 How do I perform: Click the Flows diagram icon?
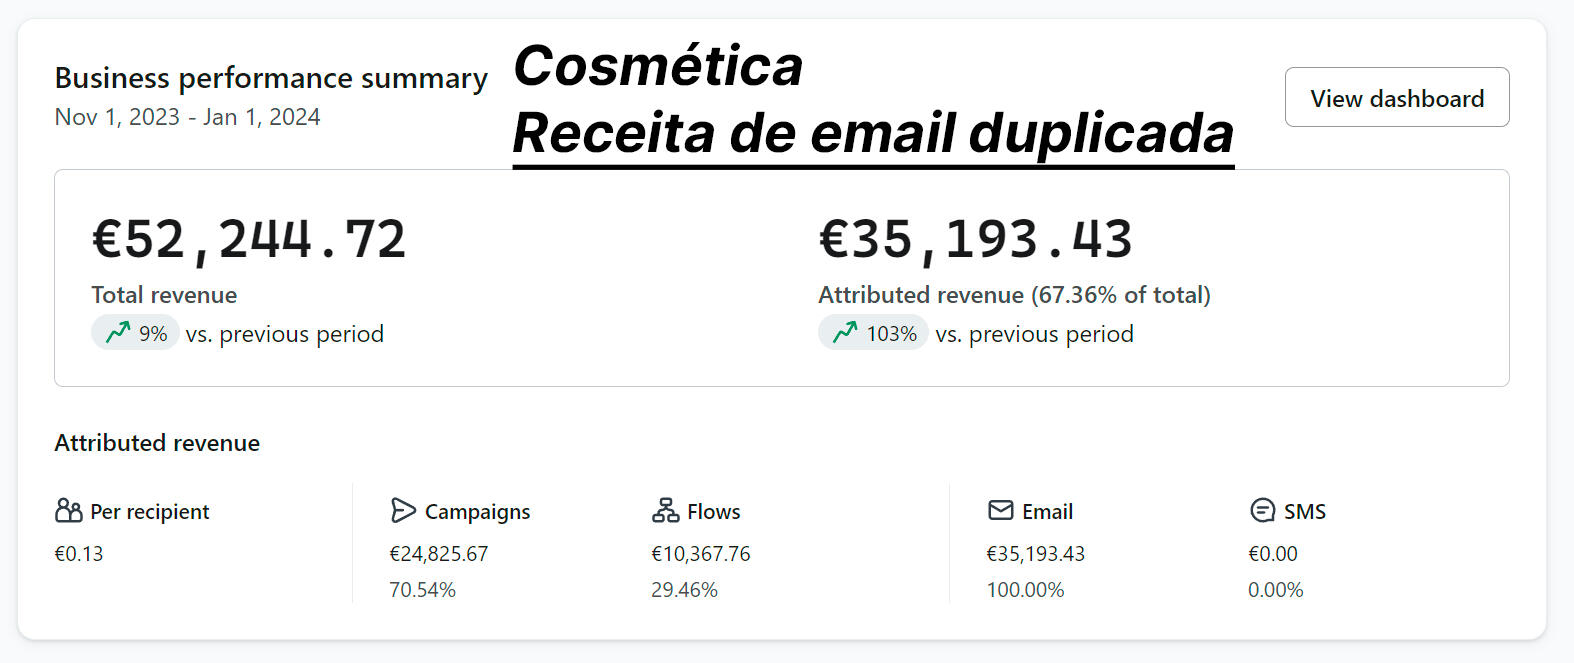665,511
